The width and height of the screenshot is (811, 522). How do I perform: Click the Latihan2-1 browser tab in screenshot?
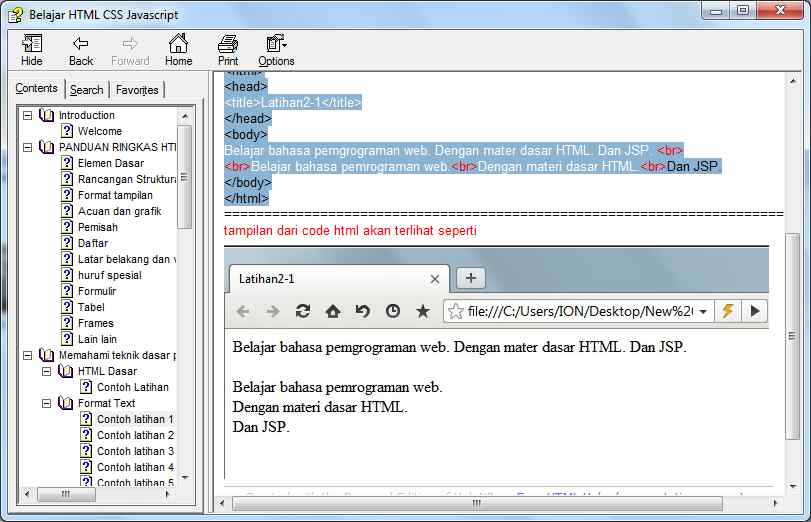(x=339, y=279)
